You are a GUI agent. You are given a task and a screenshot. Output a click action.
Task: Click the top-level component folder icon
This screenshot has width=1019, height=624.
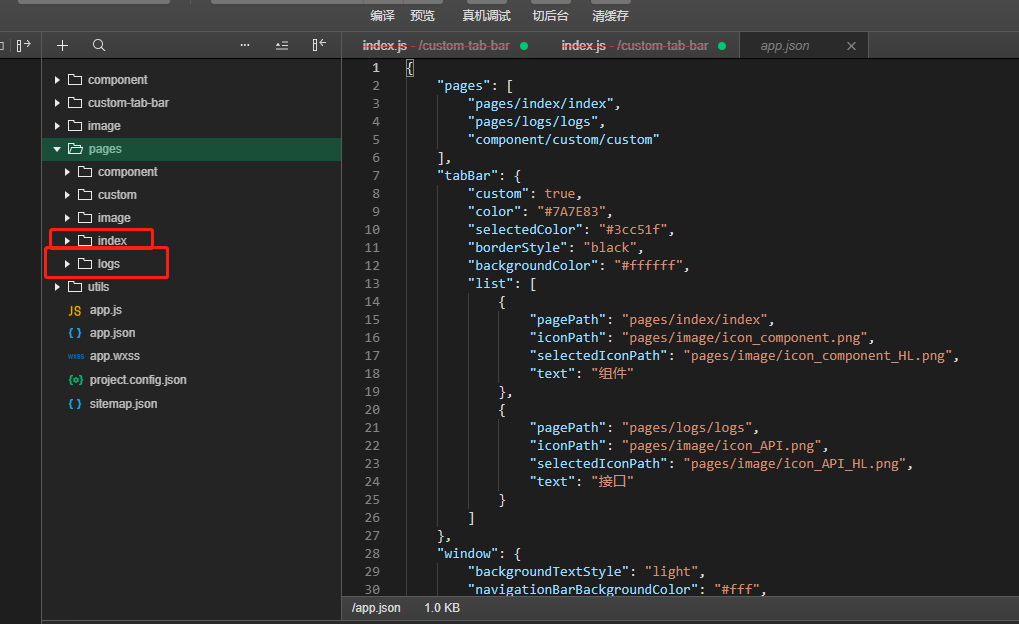[x=75, y=79]
